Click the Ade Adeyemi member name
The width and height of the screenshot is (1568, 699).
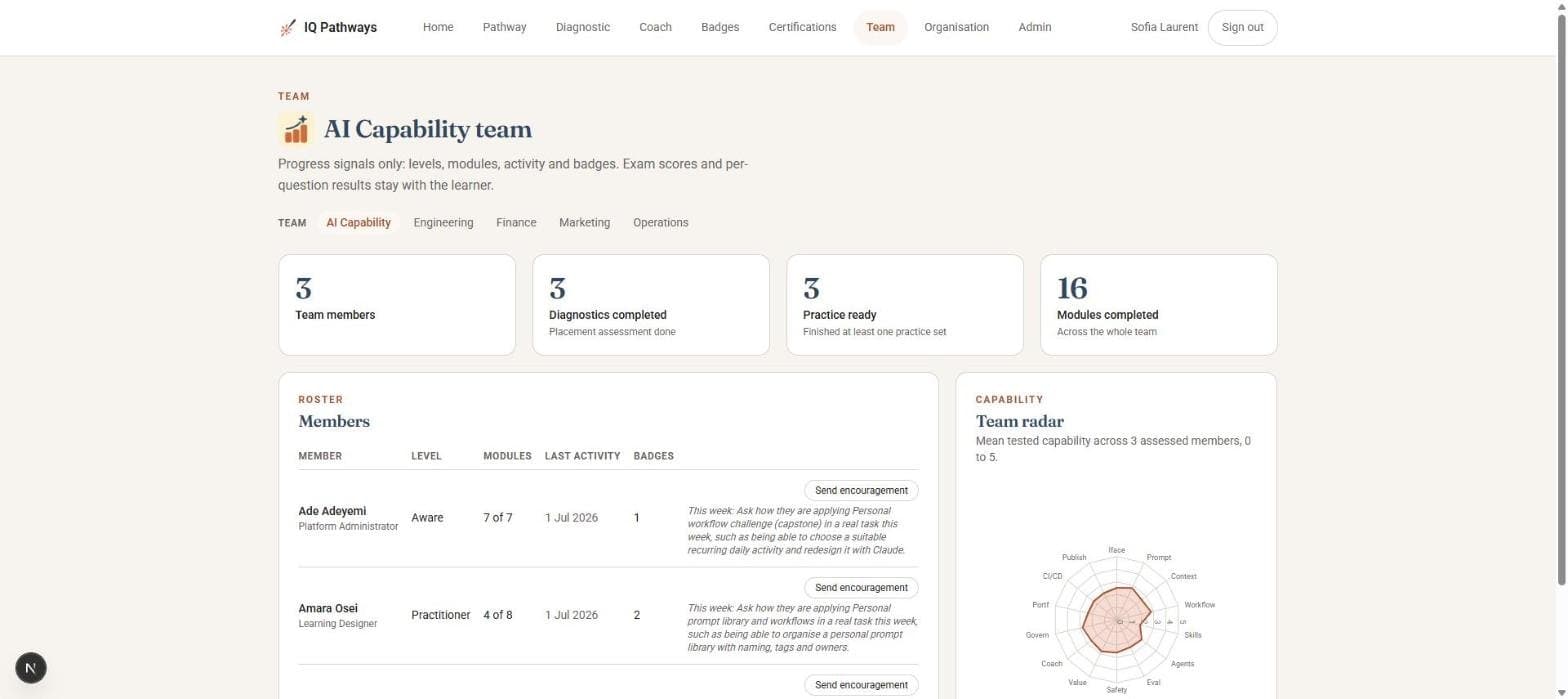point(332,511)
